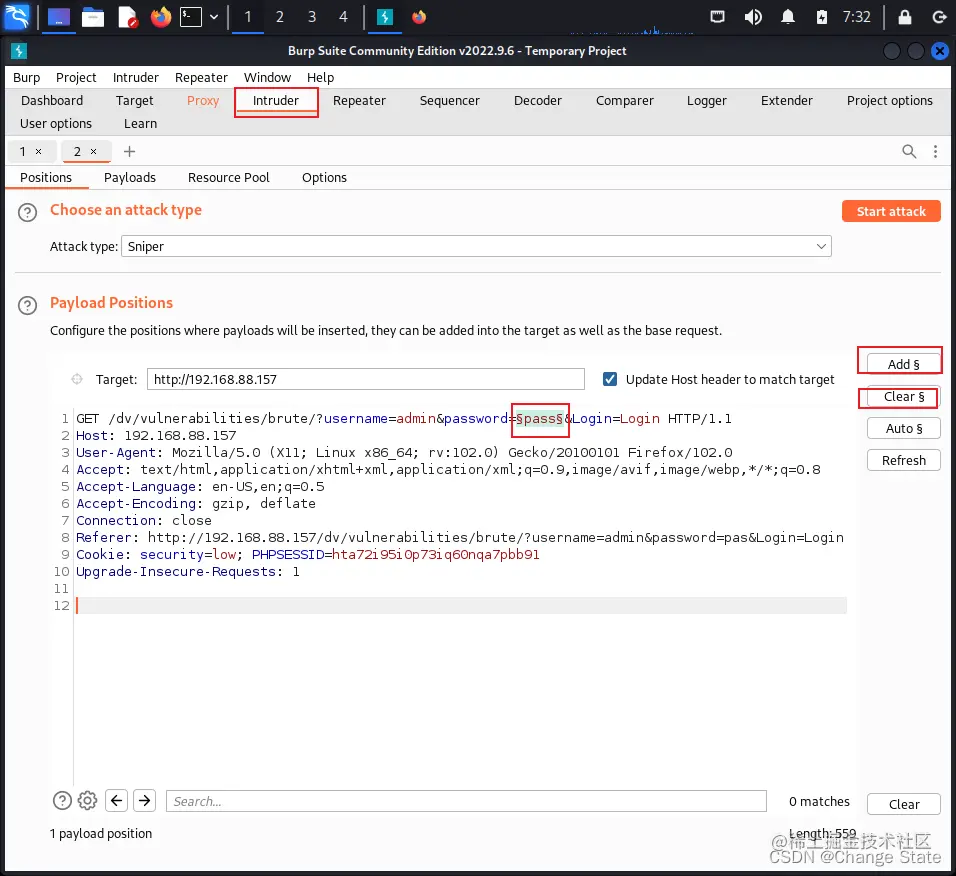Switch to the Target tab

[134, 101]
